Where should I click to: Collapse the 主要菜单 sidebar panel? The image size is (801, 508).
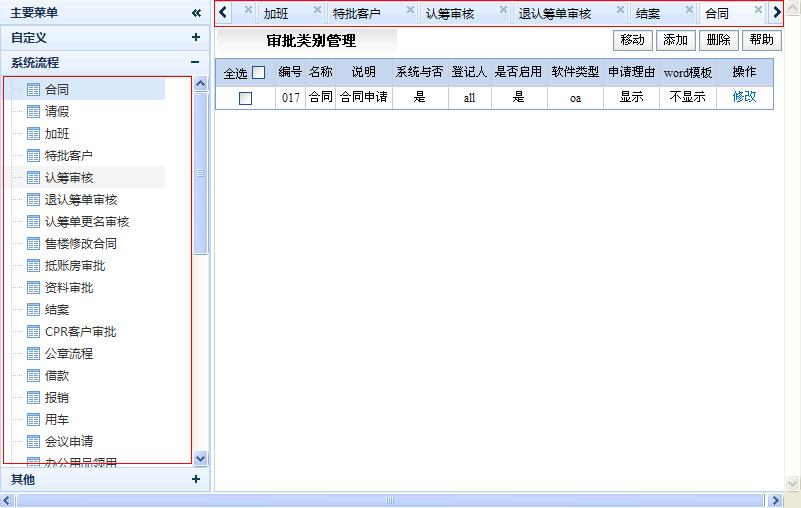click(196, 13)
